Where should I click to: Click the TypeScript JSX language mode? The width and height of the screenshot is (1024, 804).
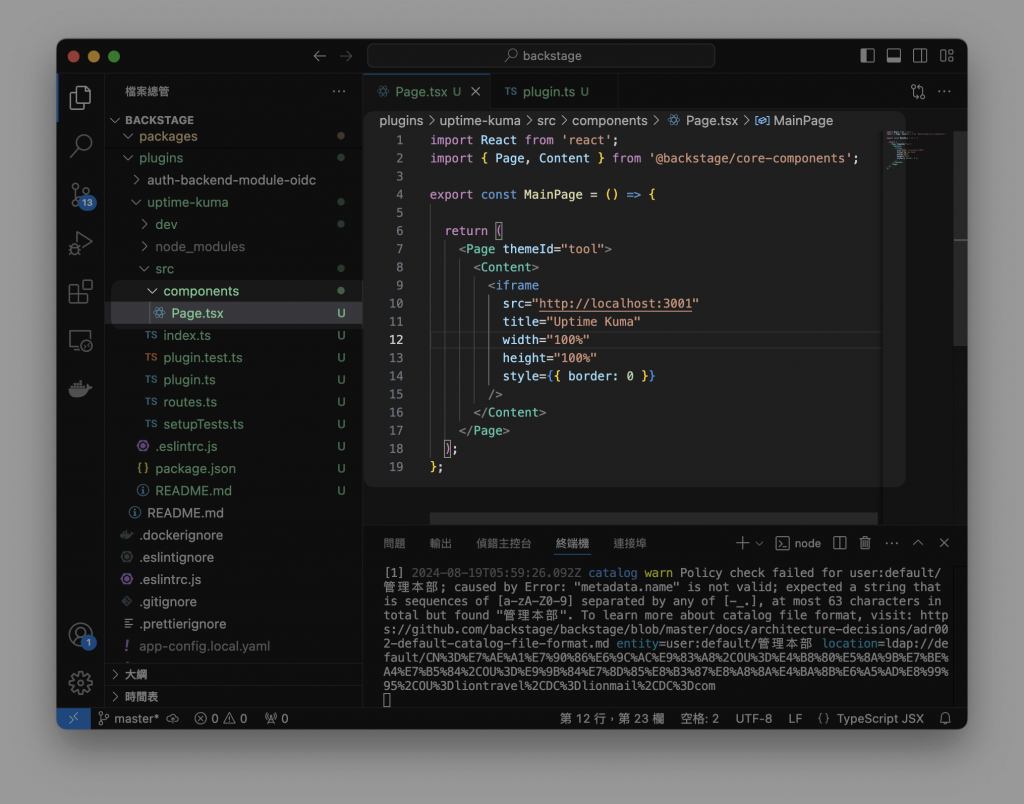click(878, 719)
